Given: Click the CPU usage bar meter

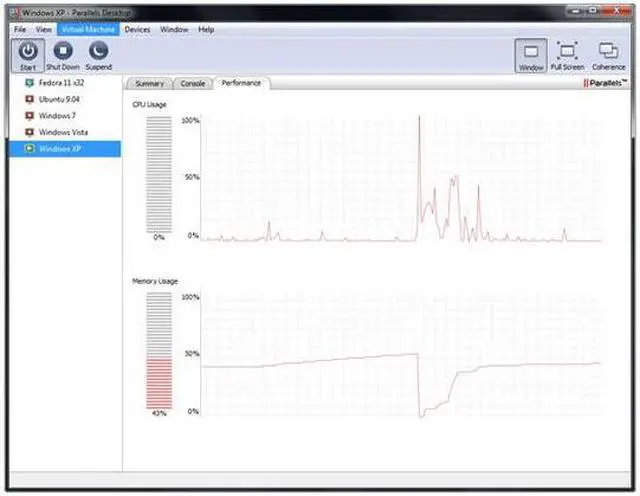Looking at the screenshot, I should [159, 175].
